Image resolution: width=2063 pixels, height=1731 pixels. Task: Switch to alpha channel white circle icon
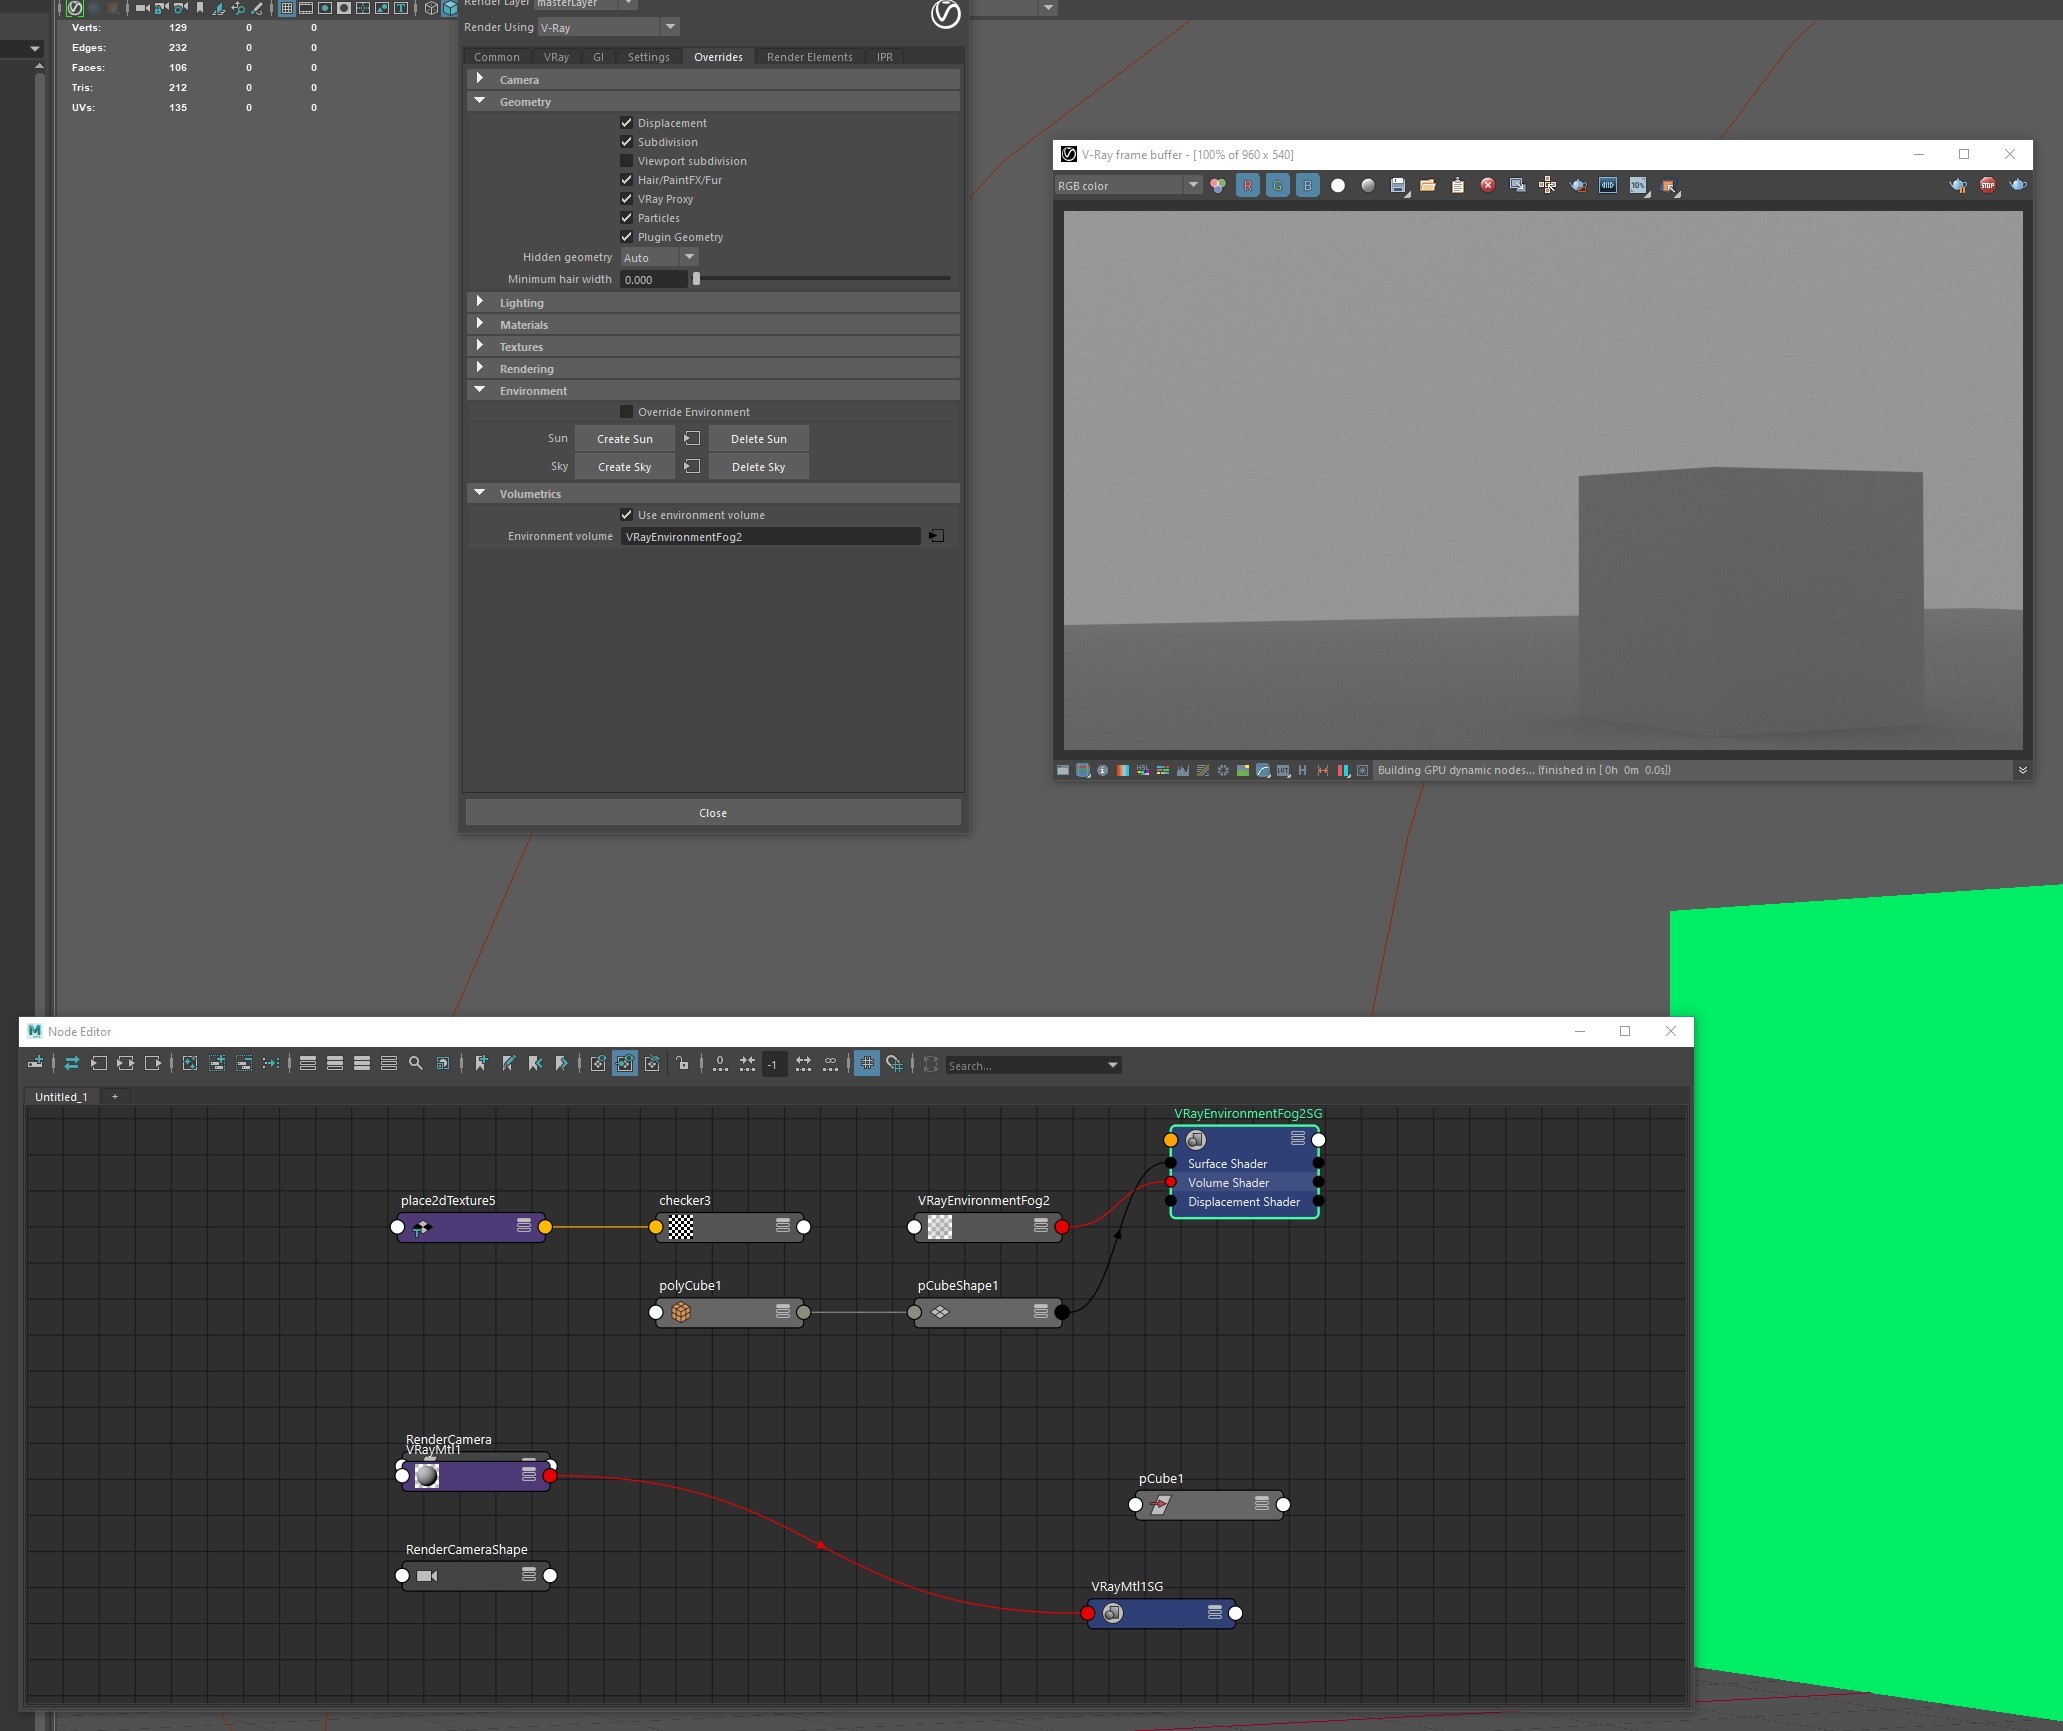[1338, 185]
